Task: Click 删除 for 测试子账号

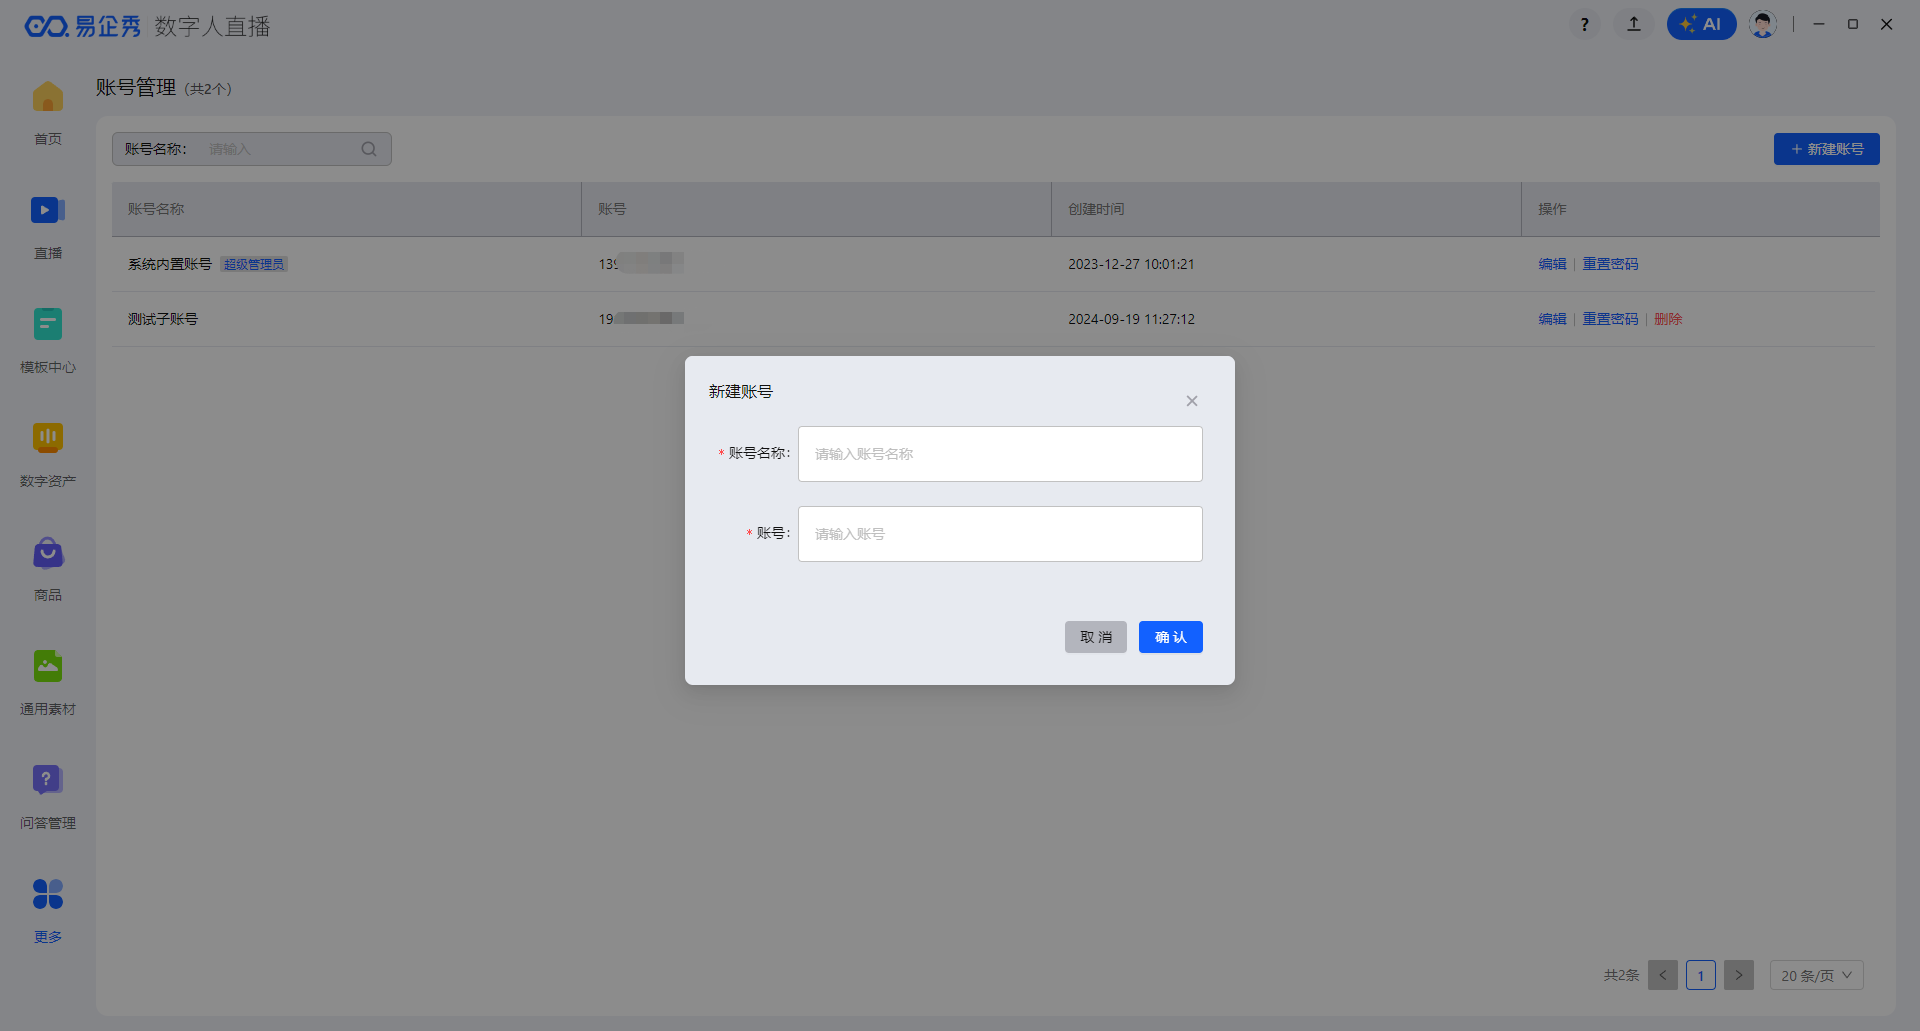Action: tap(1668, 319)
